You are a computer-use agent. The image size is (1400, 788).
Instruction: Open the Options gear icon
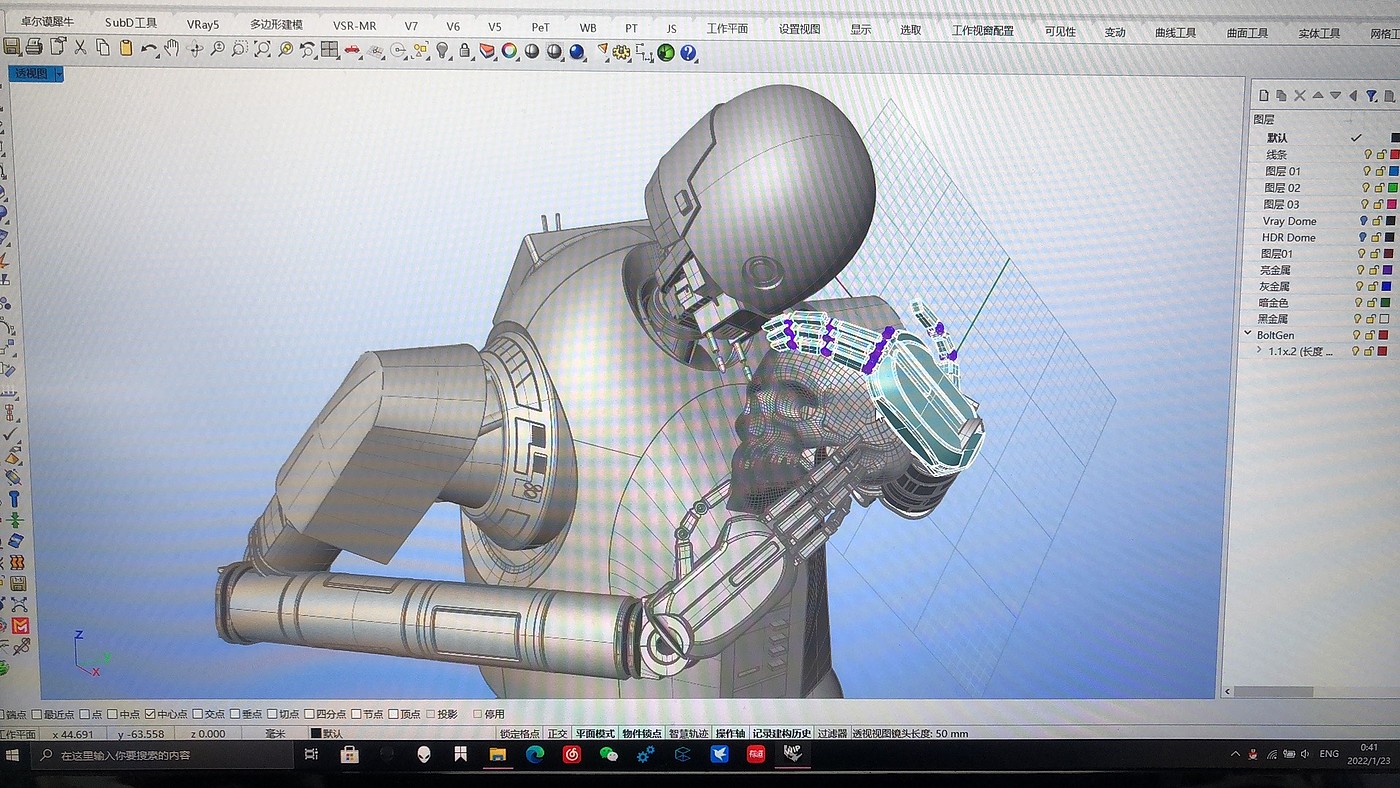(621, 51)
